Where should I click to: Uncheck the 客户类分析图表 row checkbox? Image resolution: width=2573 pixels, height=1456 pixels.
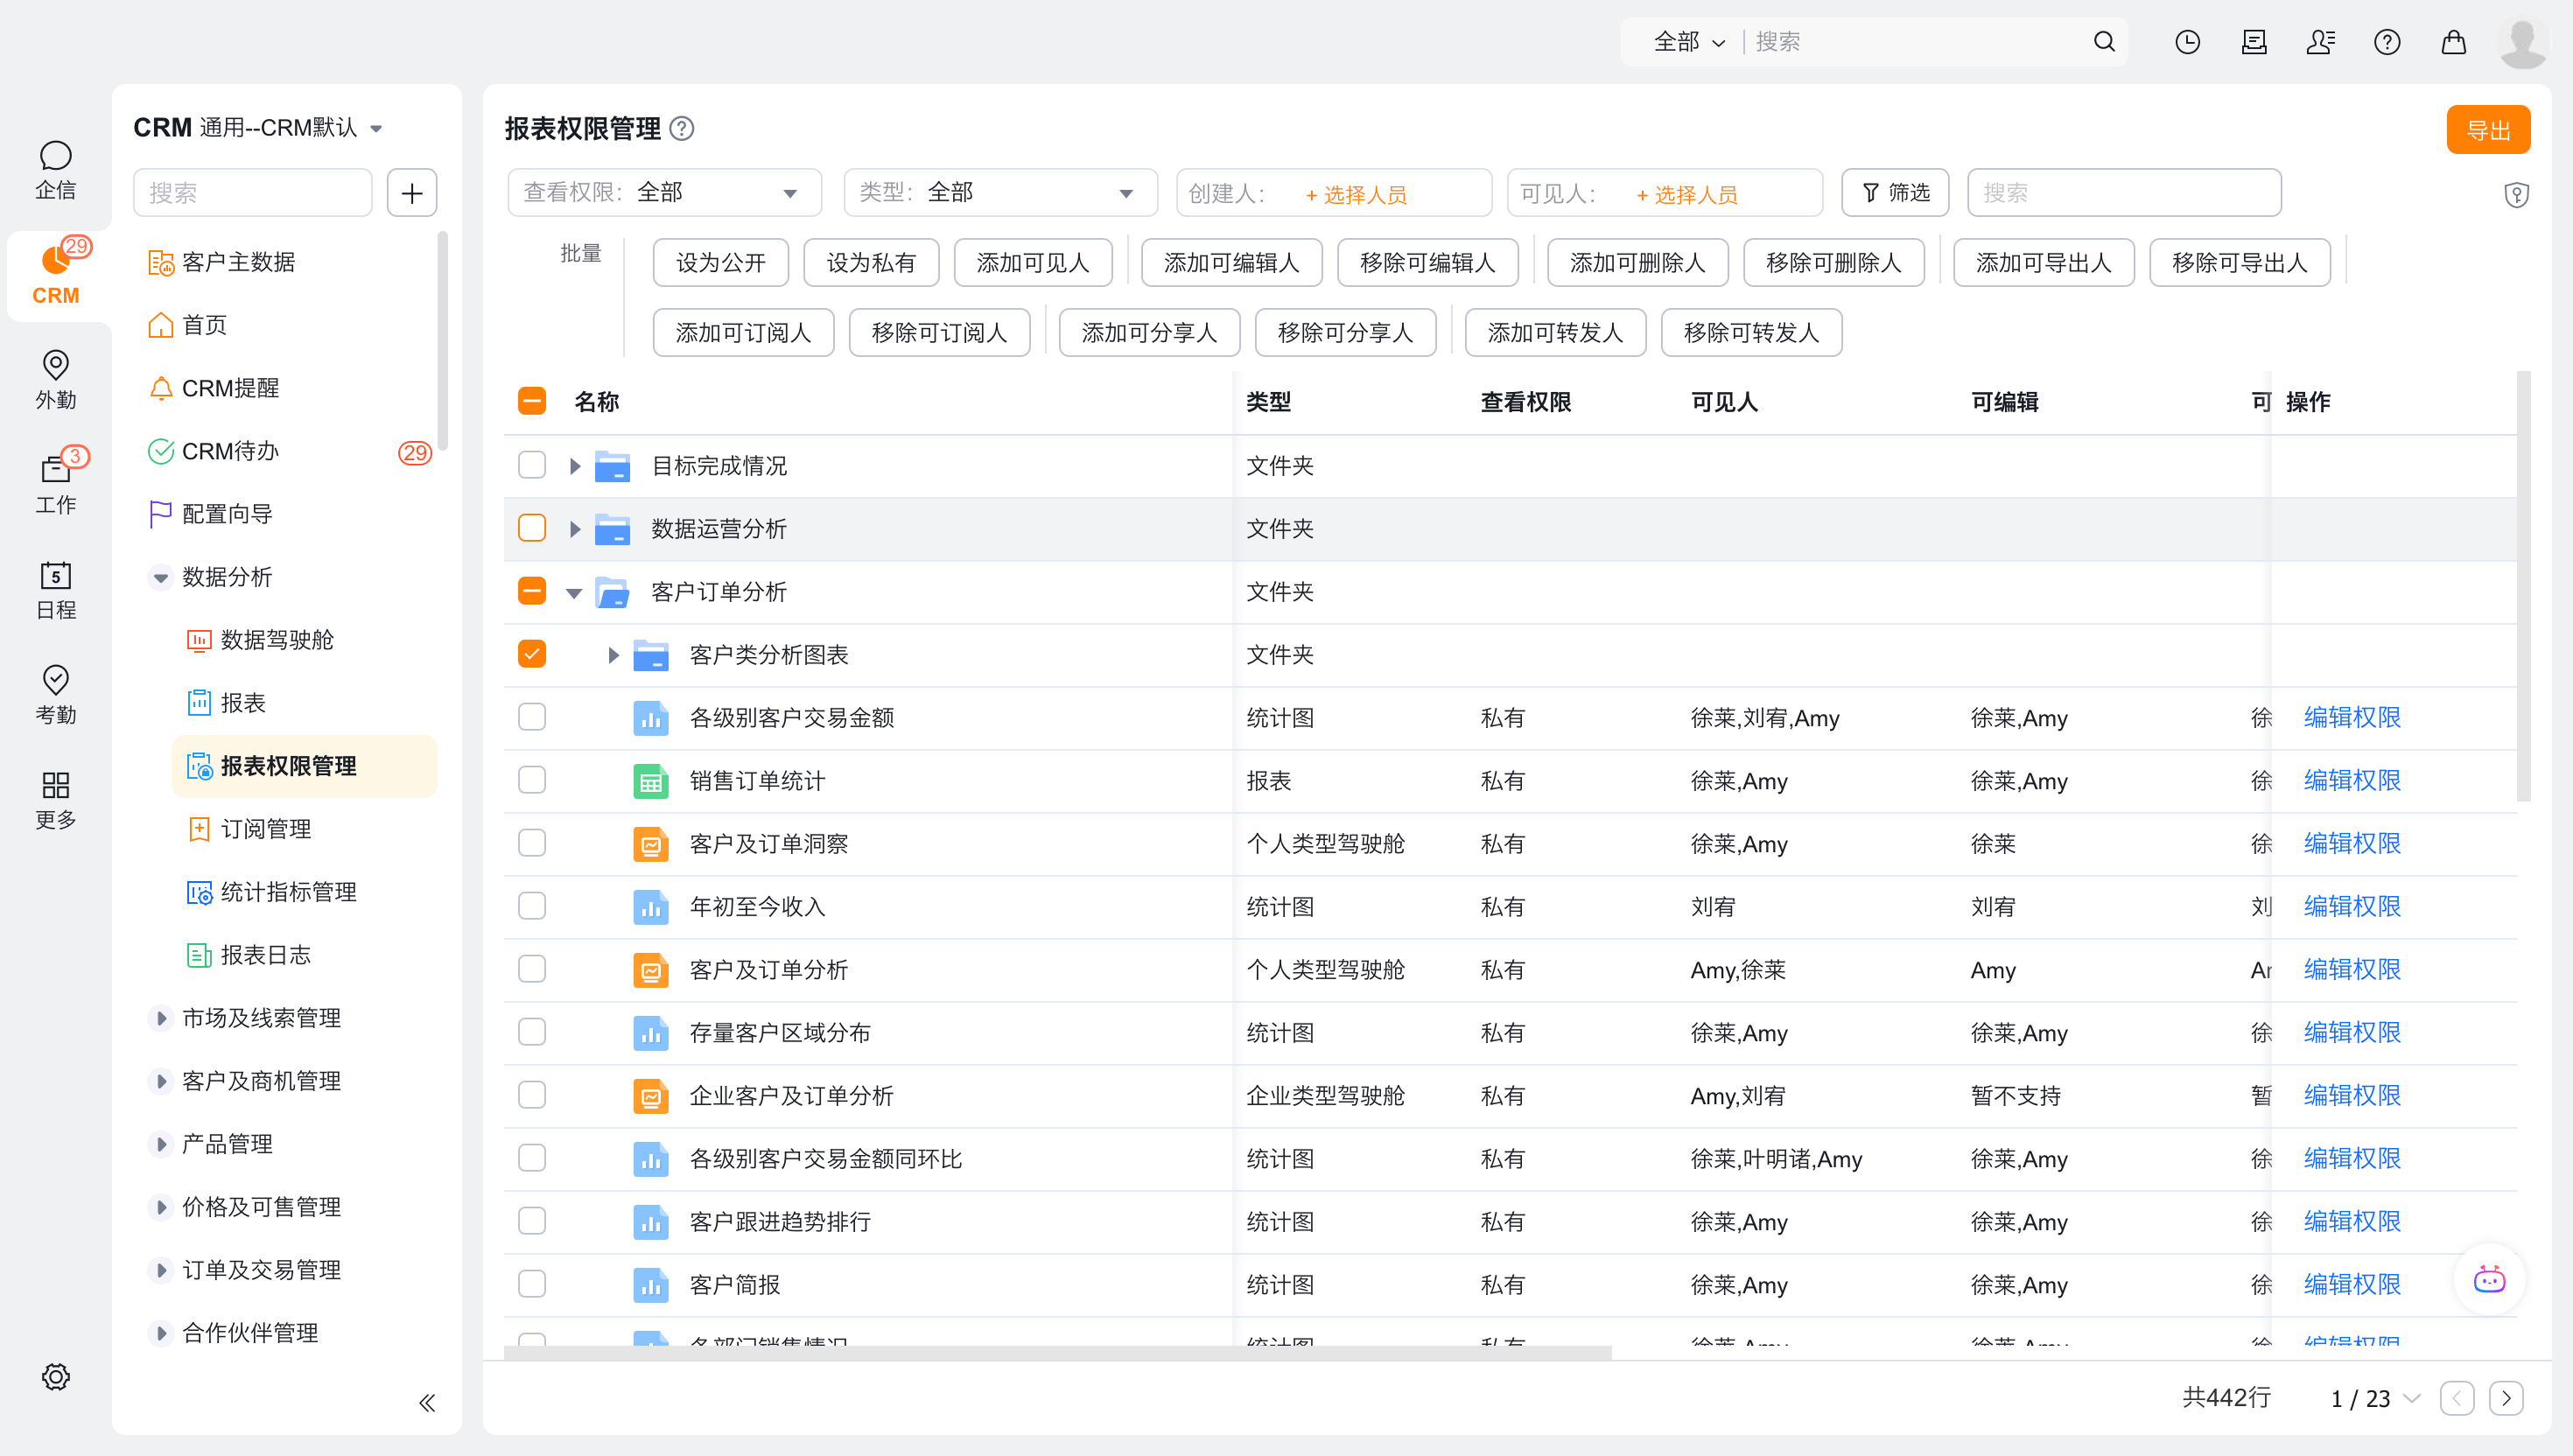[x=532, y=654]
